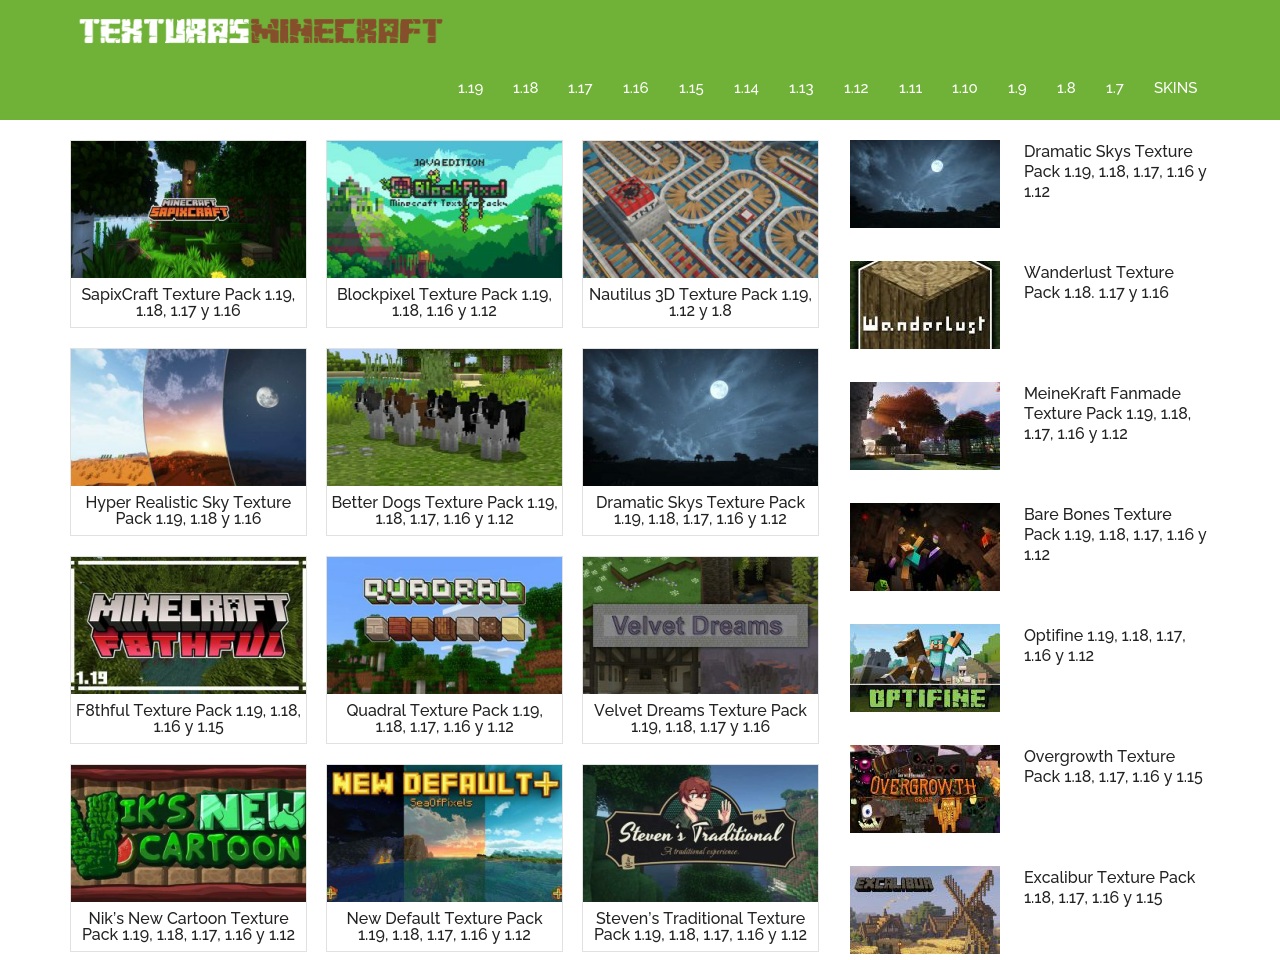
Task: Click the Nautilus 3D Texture Pack title link
Action: [x=700, y=302]
